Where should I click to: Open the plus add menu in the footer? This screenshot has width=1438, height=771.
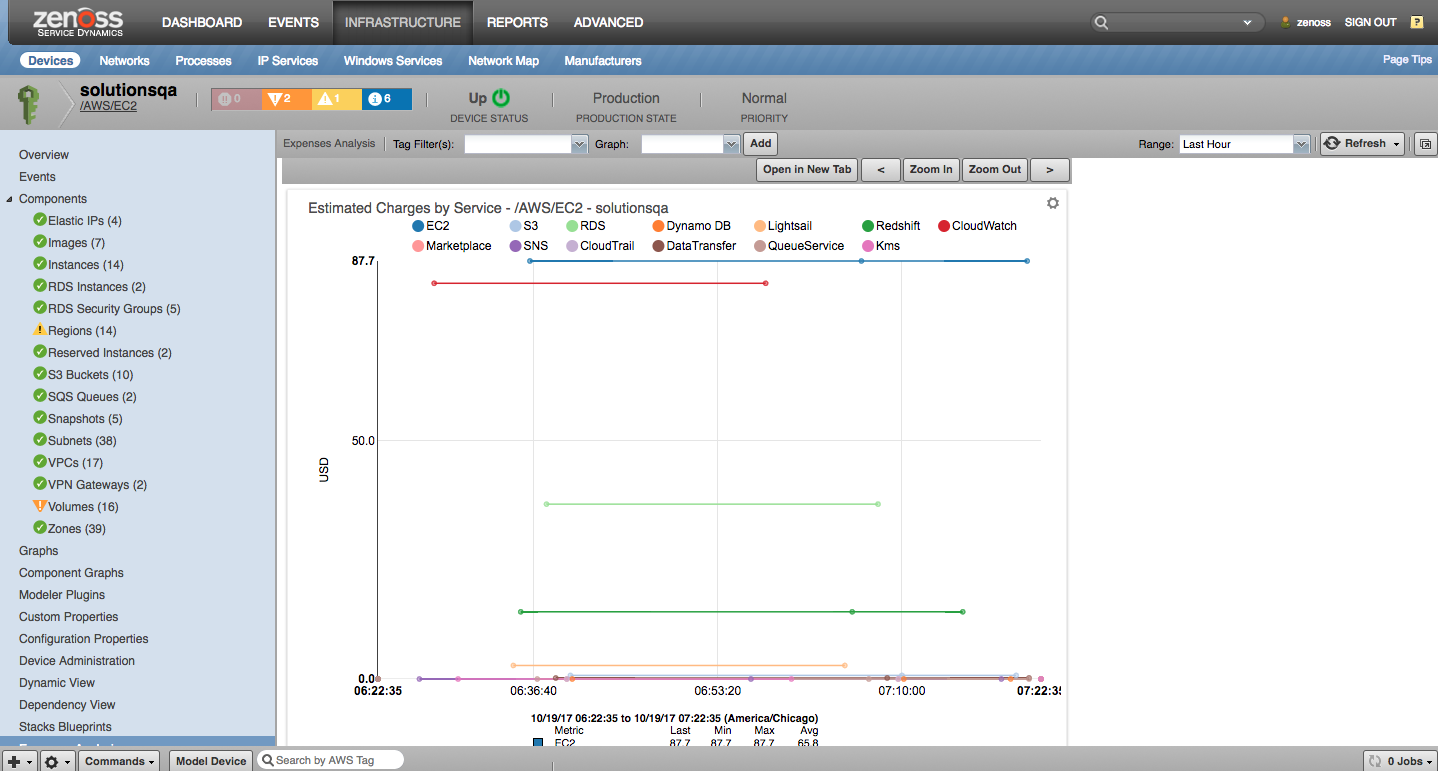click(19, 761)
